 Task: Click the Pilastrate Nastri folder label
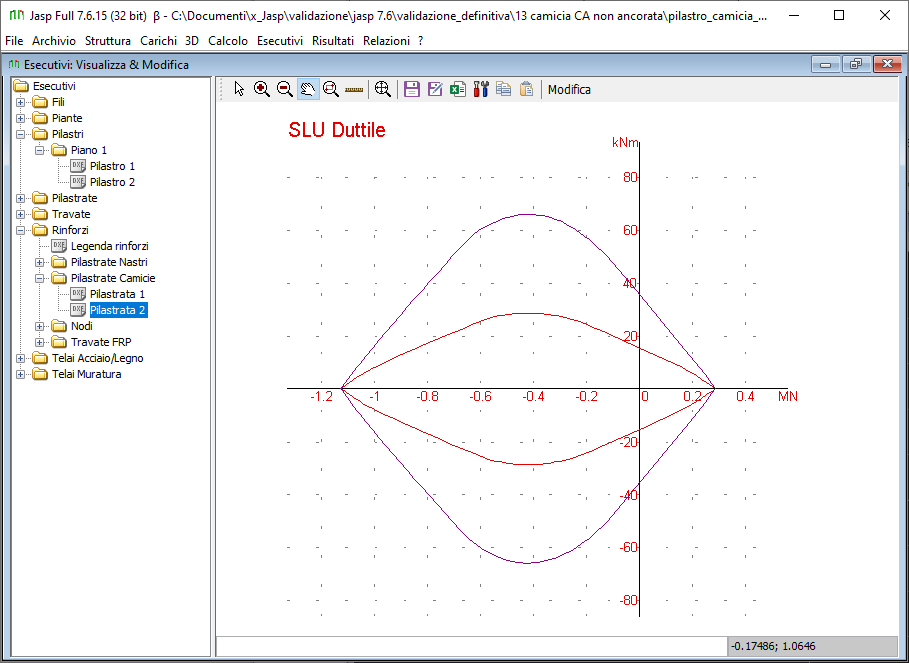pos(109,263)
